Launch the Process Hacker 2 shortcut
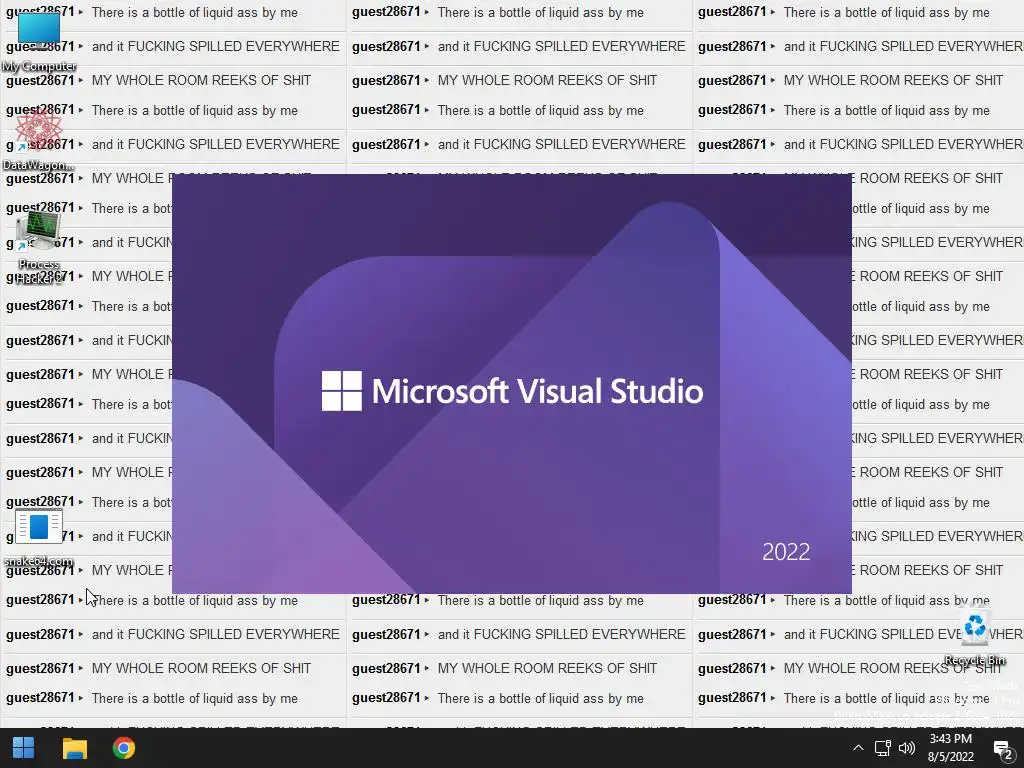The height and width of the screenshot is (768, 1024). tap(39, 247)
